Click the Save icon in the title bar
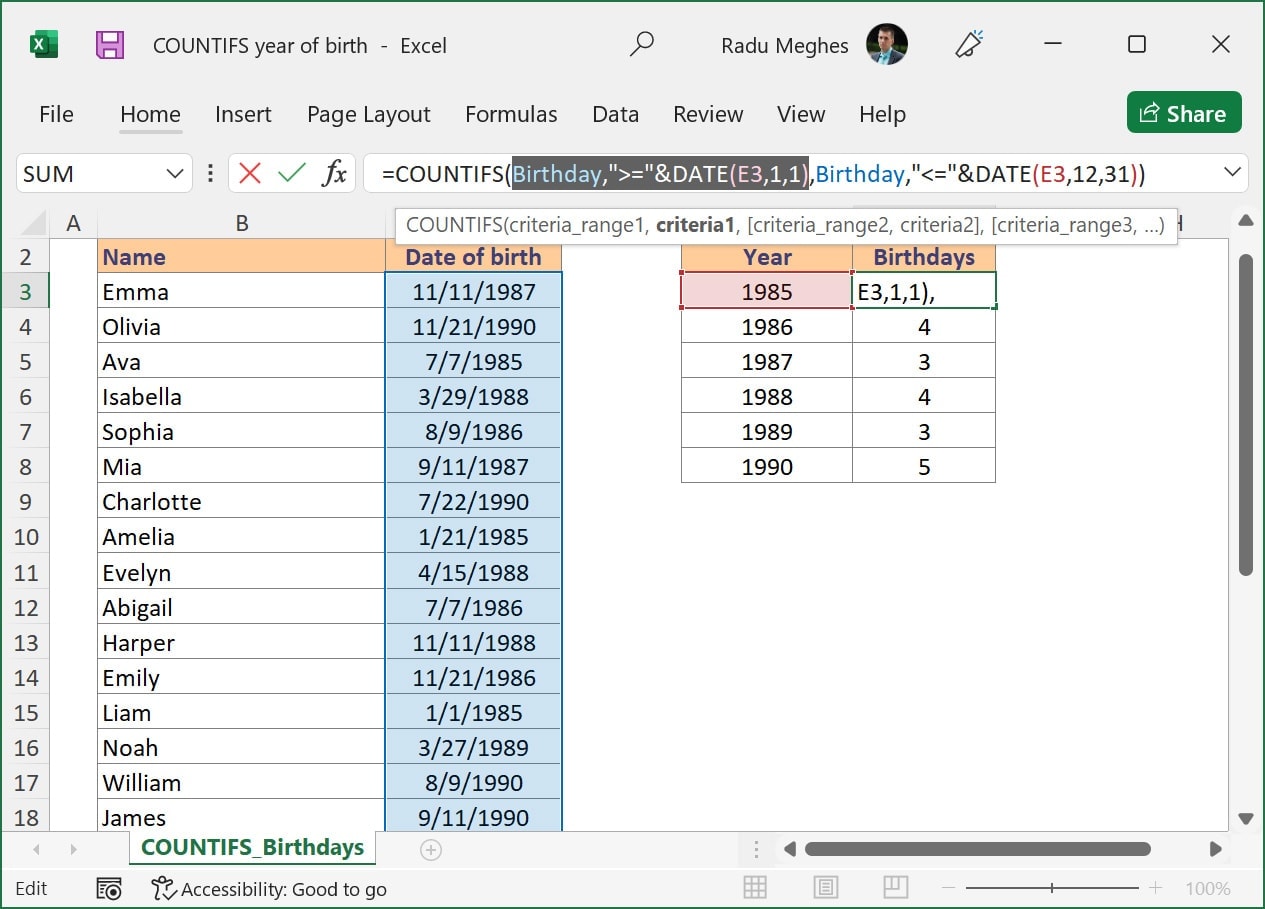 [108, 45]
